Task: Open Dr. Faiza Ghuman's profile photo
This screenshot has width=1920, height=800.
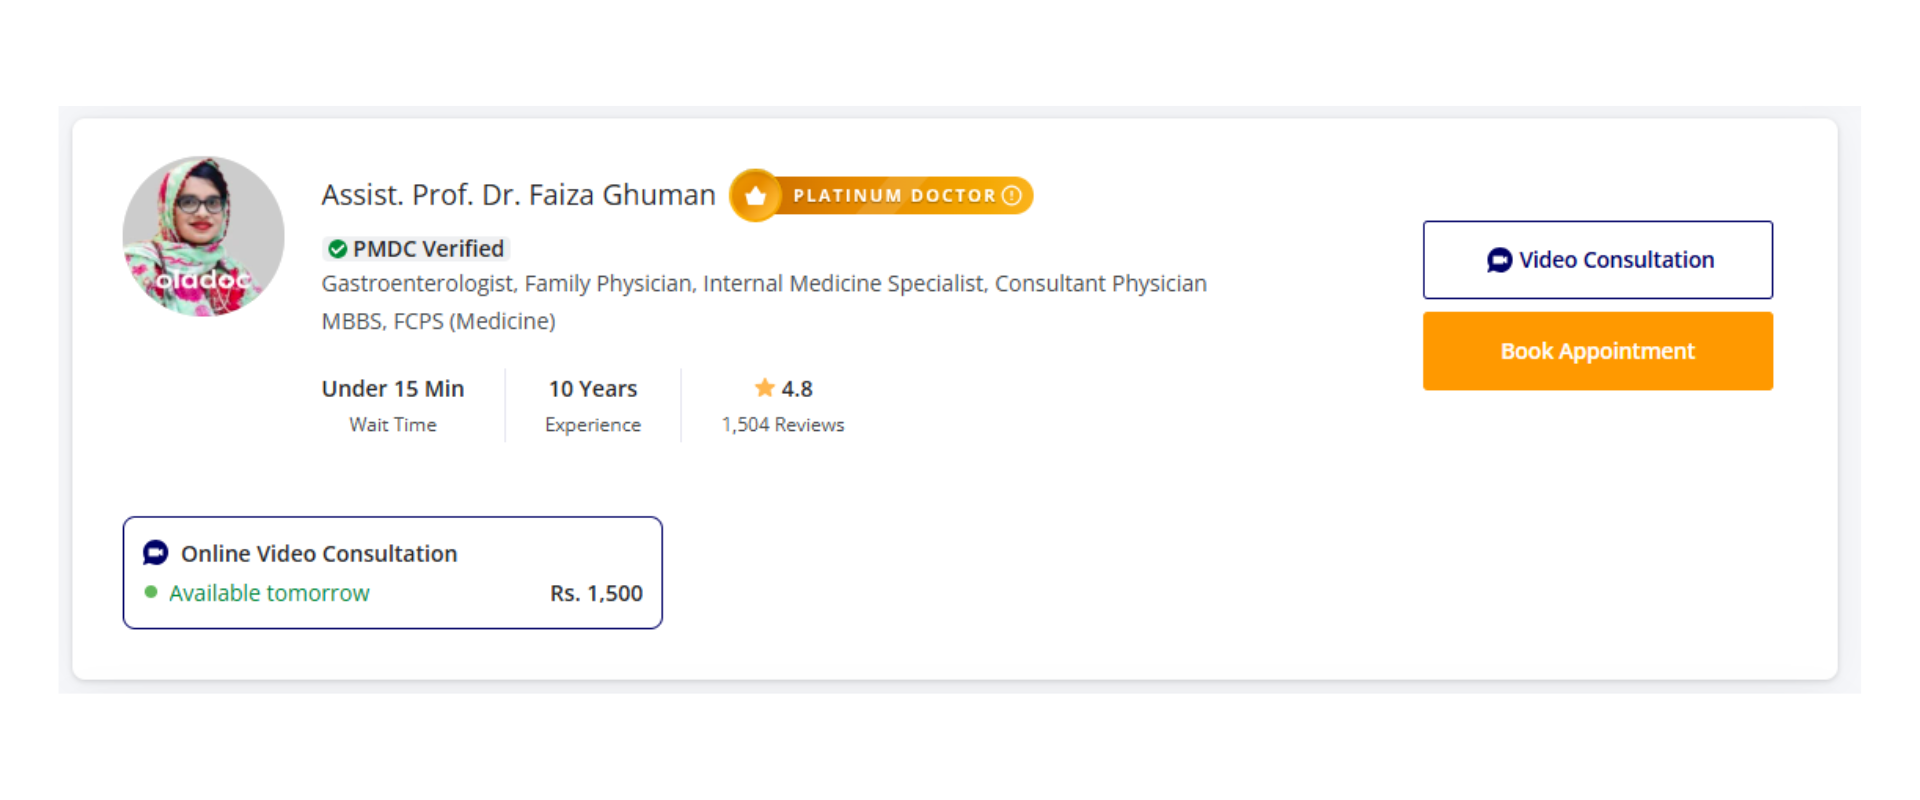Action: point(204,237)
